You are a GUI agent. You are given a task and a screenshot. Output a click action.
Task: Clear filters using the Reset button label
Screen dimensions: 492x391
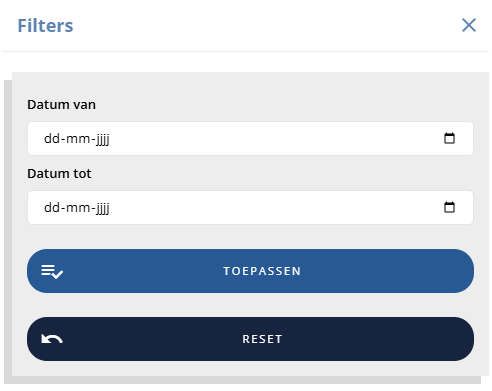pyautogui.click(x=262, y=339)
